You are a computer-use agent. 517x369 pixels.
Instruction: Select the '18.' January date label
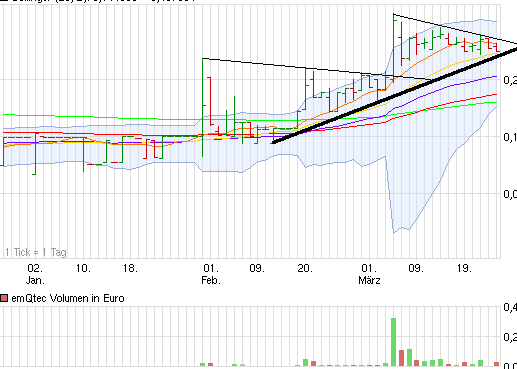130,268
